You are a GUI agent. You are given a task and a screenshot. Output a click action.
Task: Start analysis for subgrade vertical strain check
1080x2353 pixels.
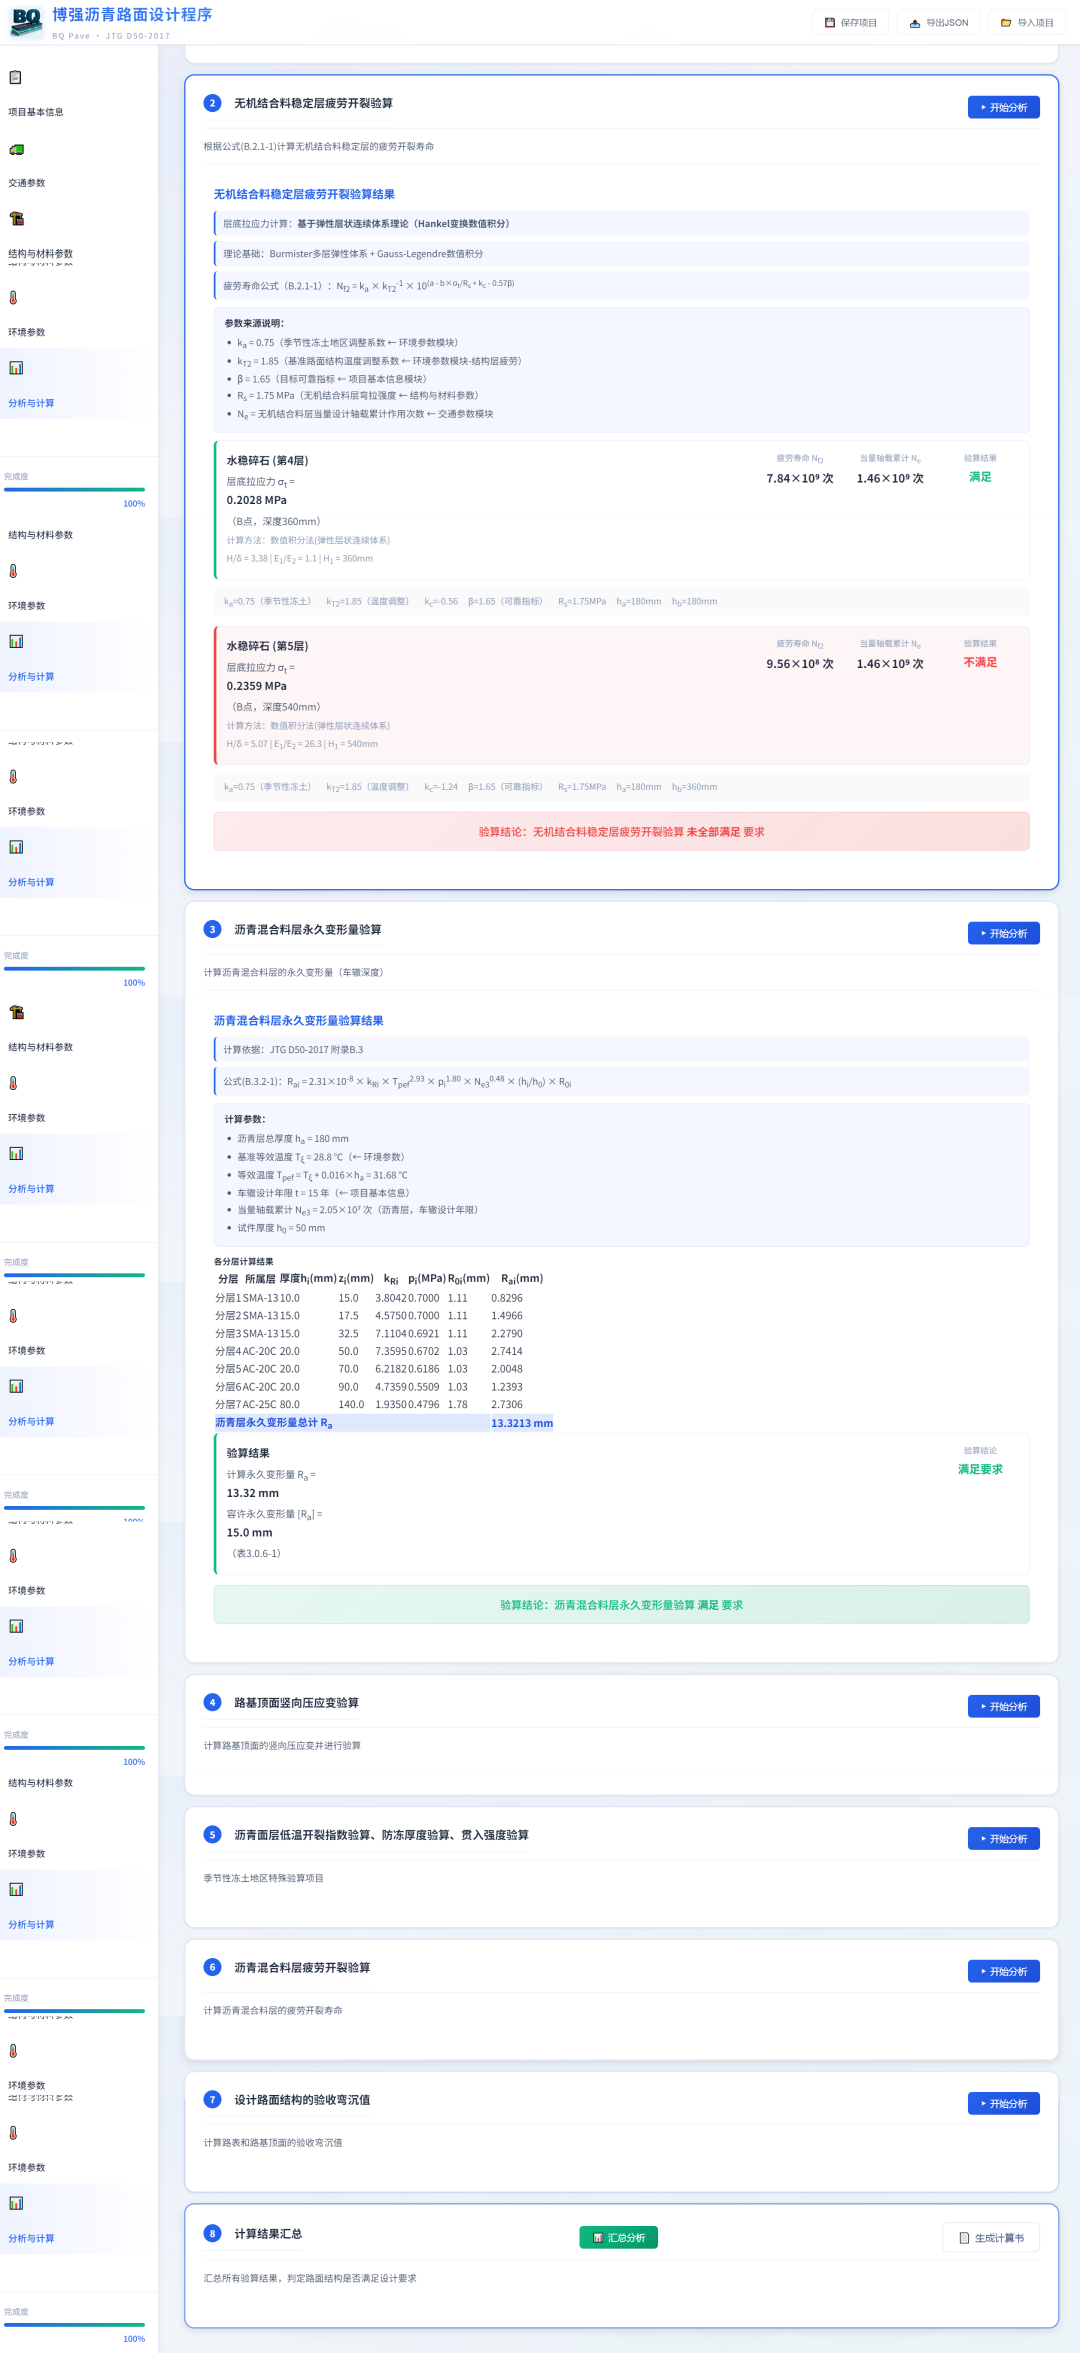1003,1706
